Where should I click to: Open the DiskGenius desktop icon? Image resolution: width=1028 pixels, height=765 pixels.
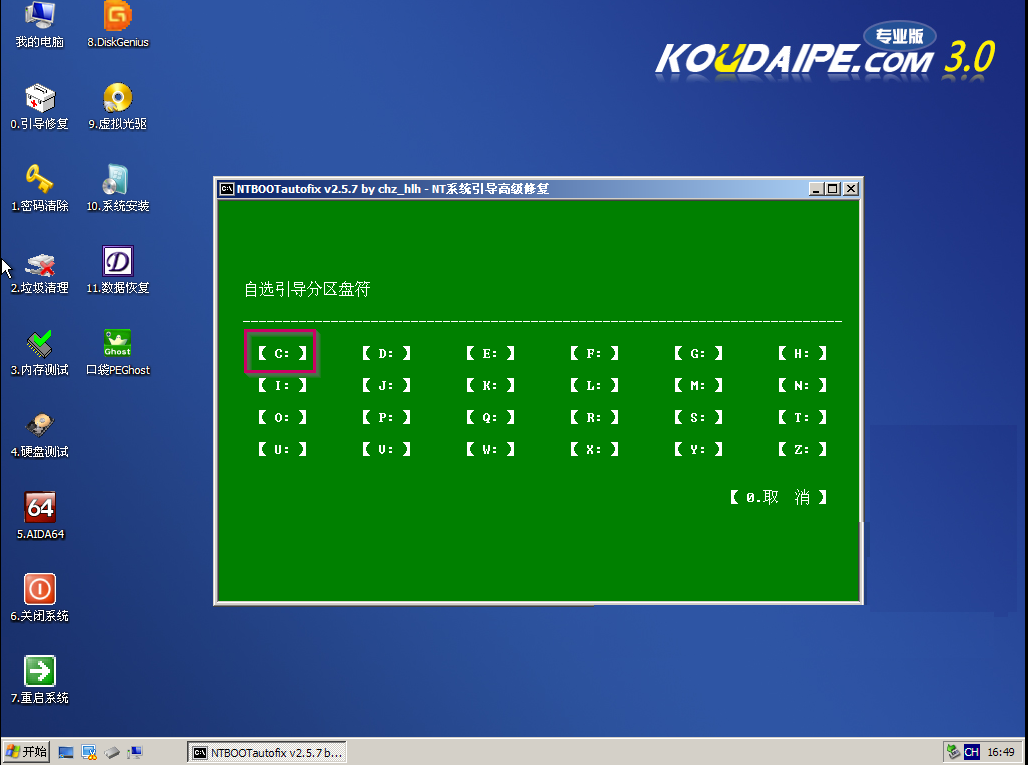tap(118, 17)
